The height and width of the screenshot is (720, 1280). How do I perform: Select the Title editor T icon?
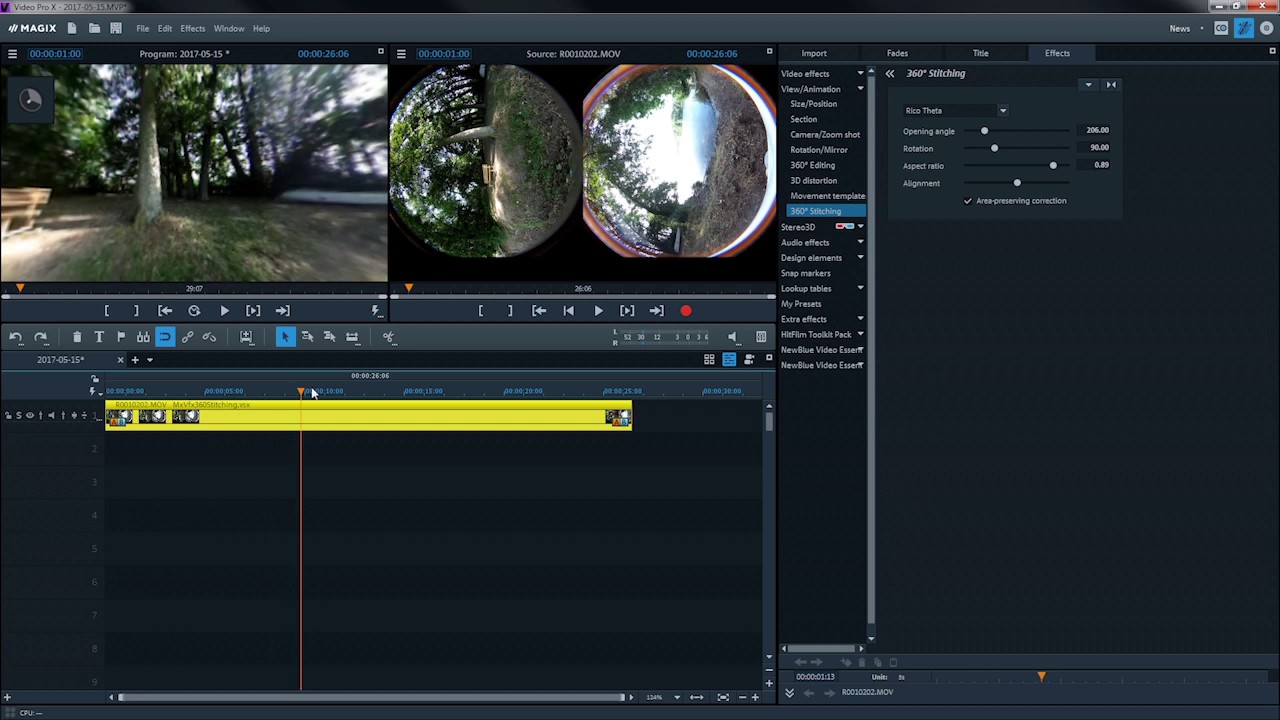99,337
